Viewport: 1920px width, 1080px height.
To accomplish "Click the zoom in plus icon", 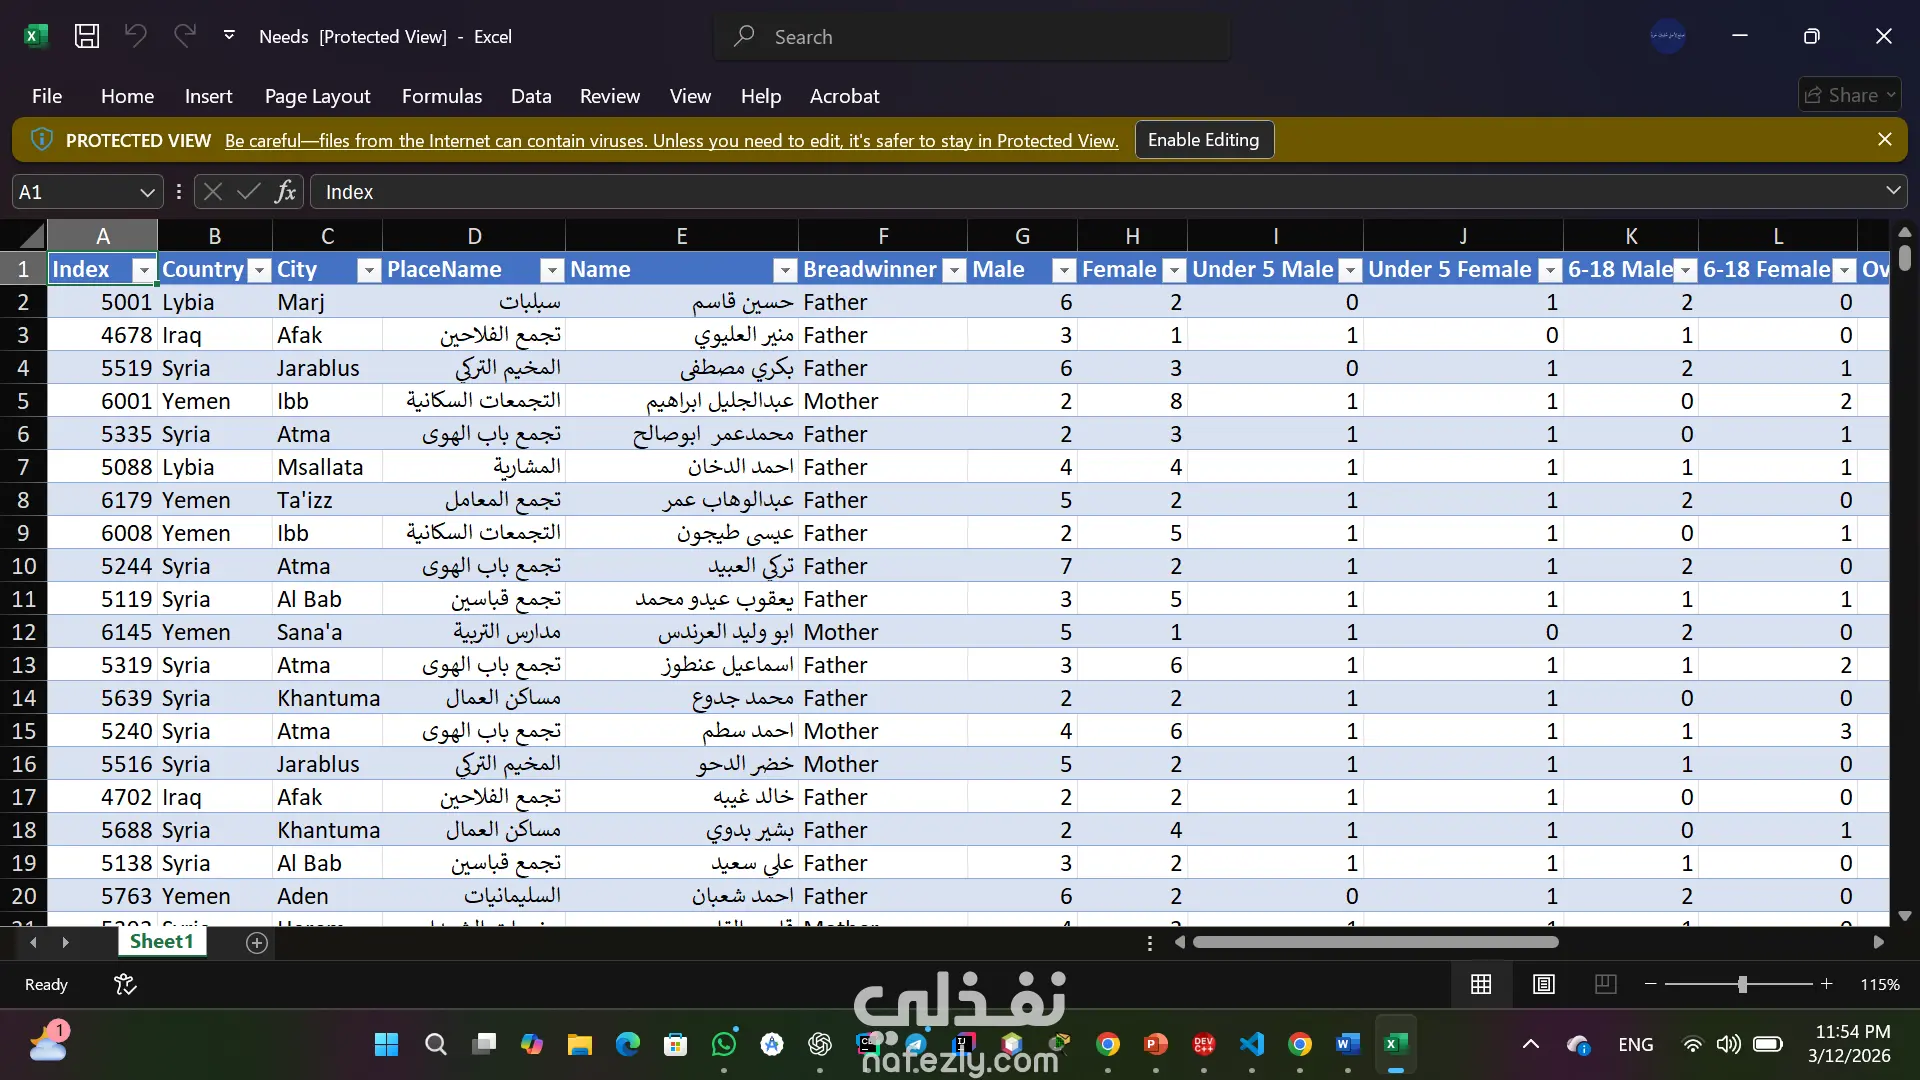I will (1826, 984).
